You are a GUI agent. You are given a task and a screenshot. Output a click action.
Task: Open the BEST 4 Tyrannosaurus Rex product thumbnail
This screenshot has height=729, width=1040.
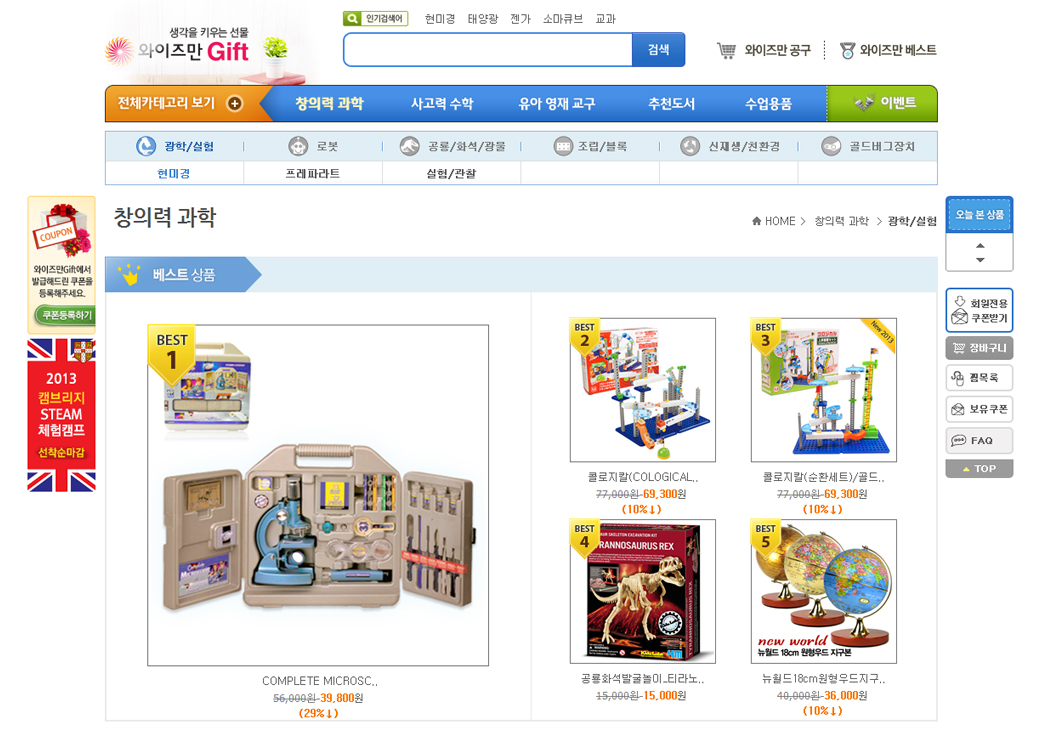point(643,591)
